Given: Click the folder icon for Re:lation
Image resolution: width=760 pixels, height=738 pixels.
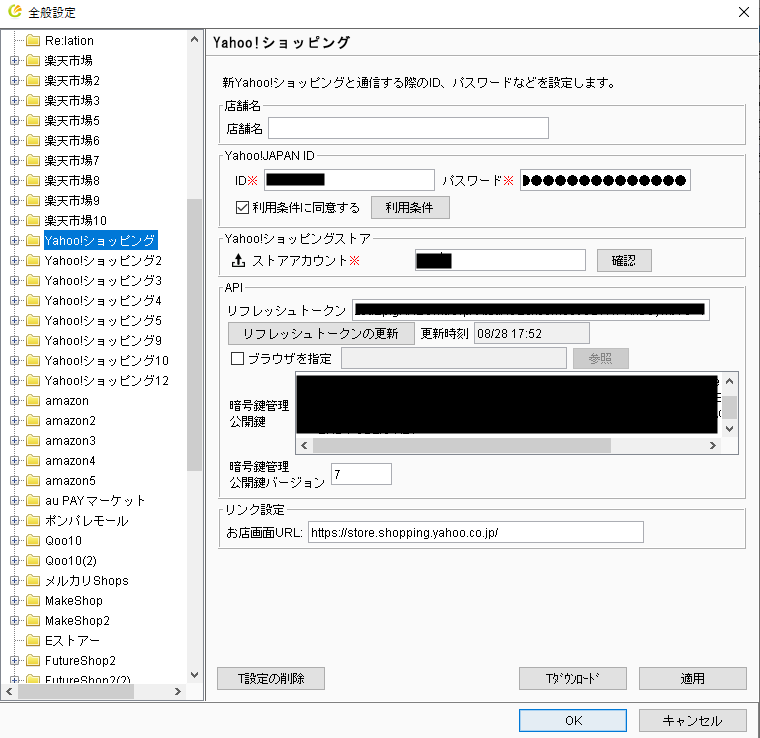Looking at the screenshot, I should coord(32,40).
